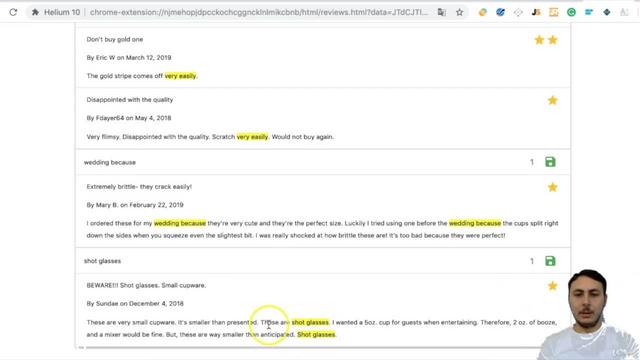This screenshot has height=360, width=640.
Task: Focus the chrome-extension URL address field
Action: click(259, 12)
